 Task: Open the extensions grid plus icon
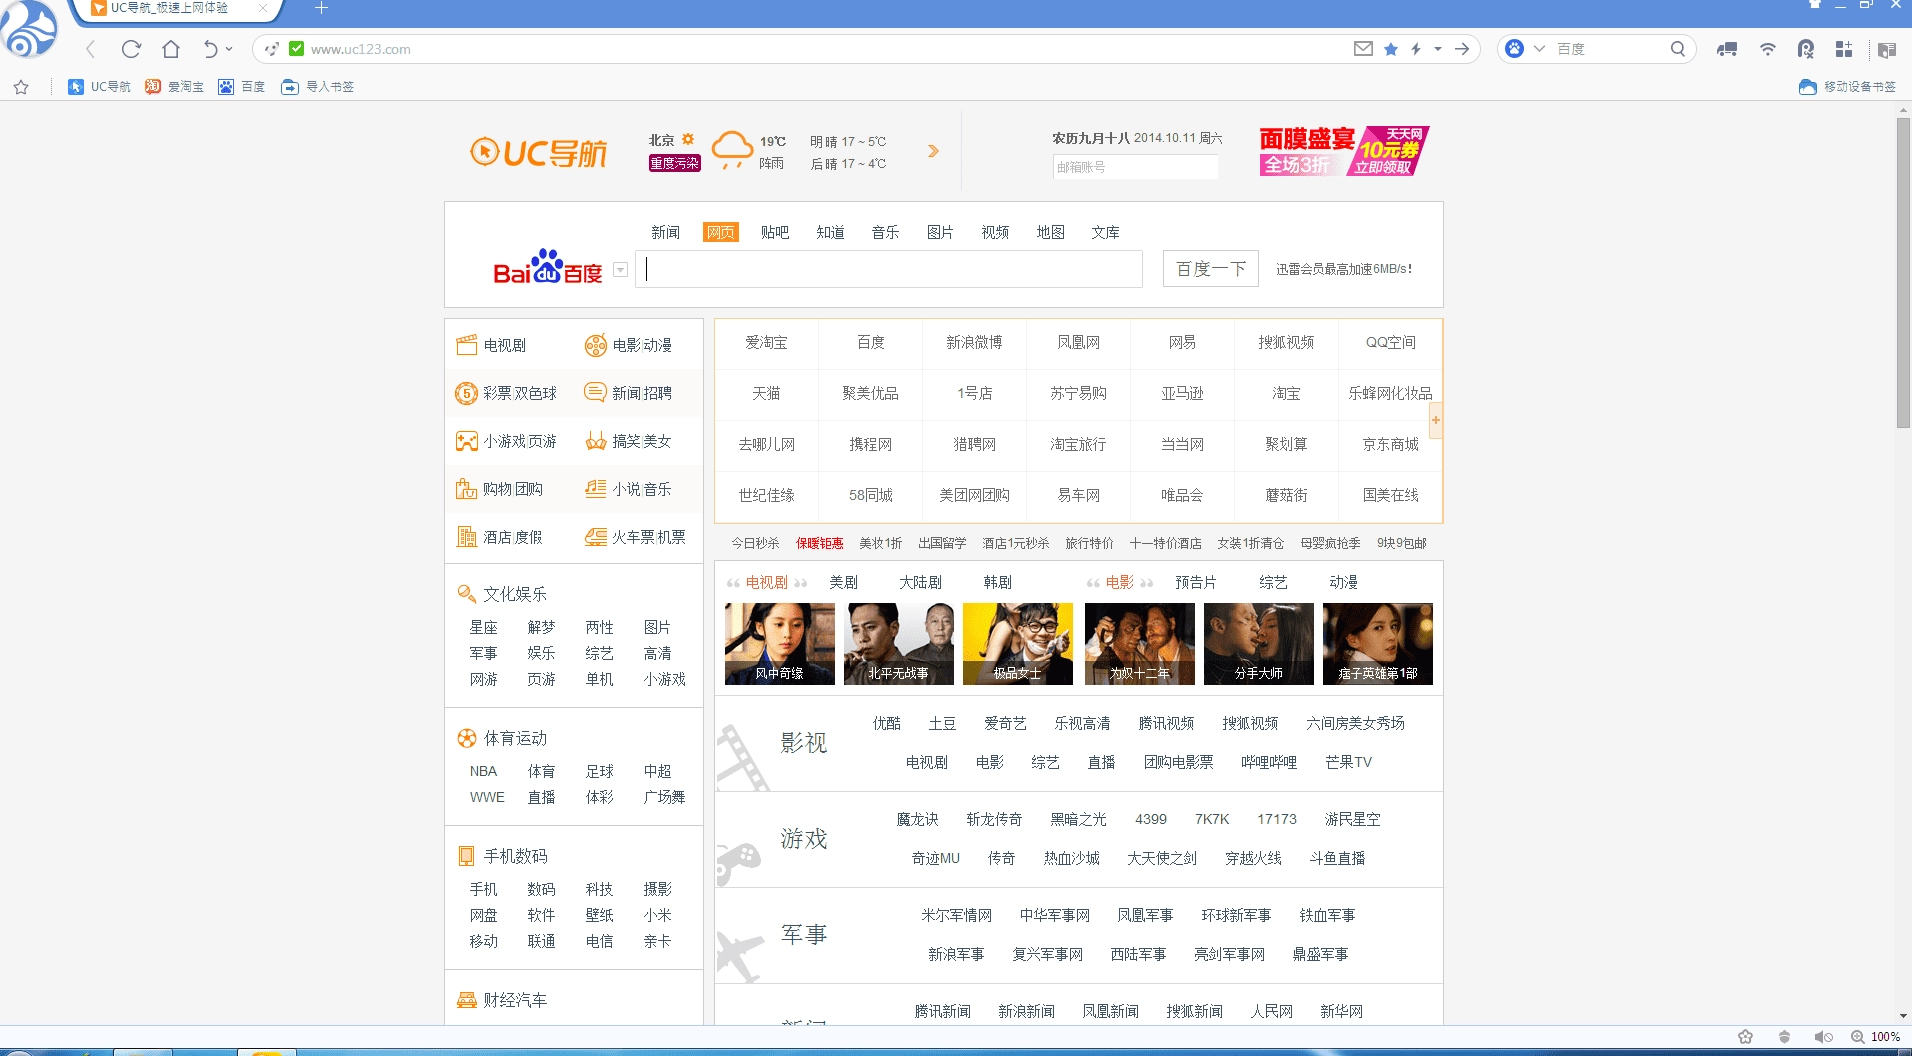click(x=1844, y=49)
